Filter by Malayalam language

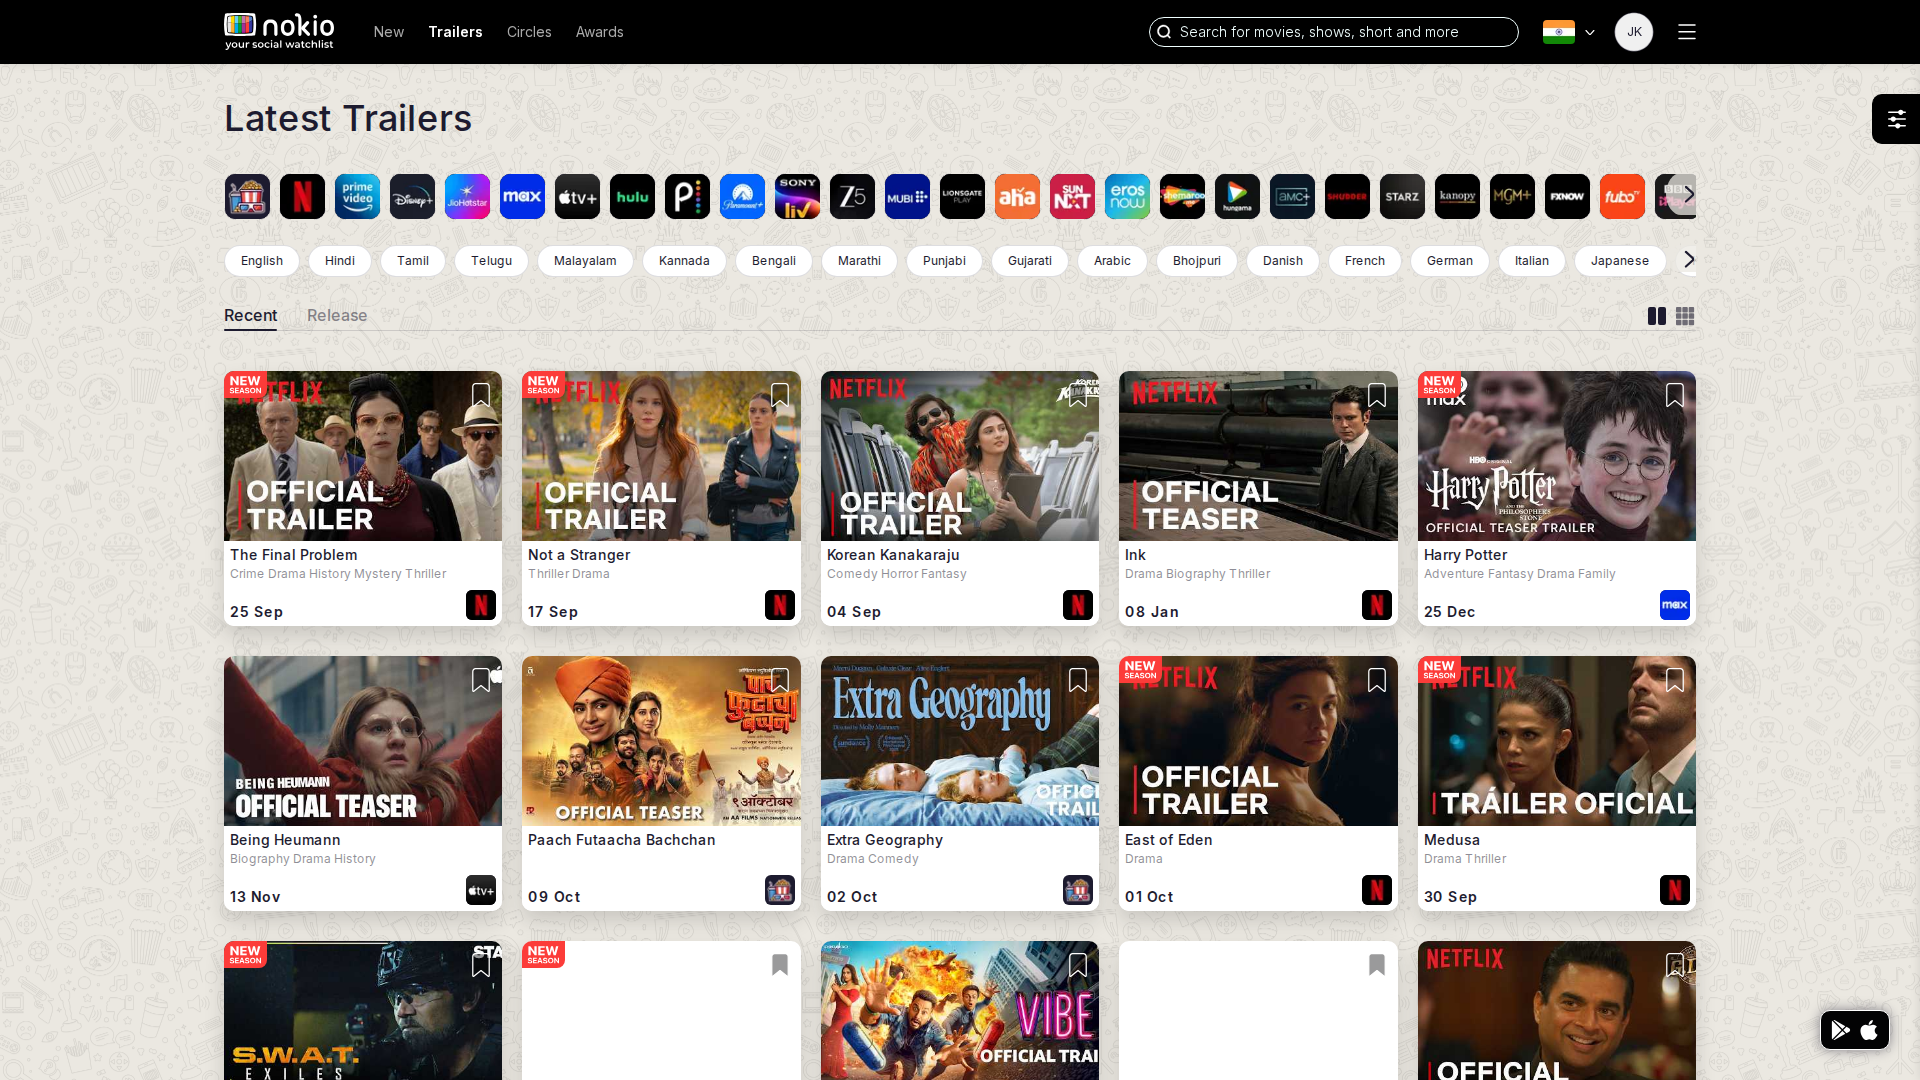coord(585,261)
